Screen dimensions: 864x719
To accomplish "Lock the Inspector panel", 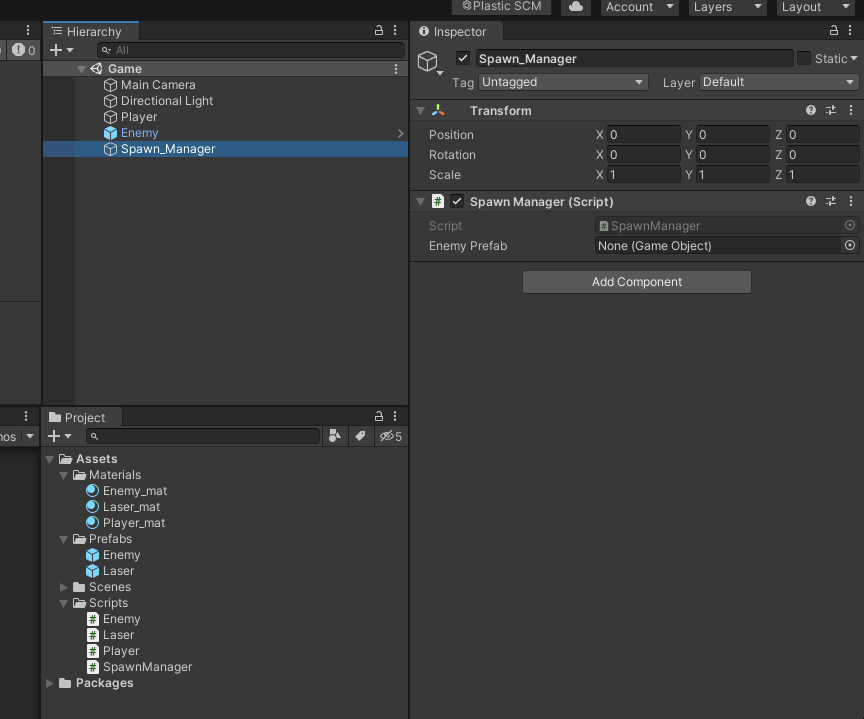I will coord(834,31).
